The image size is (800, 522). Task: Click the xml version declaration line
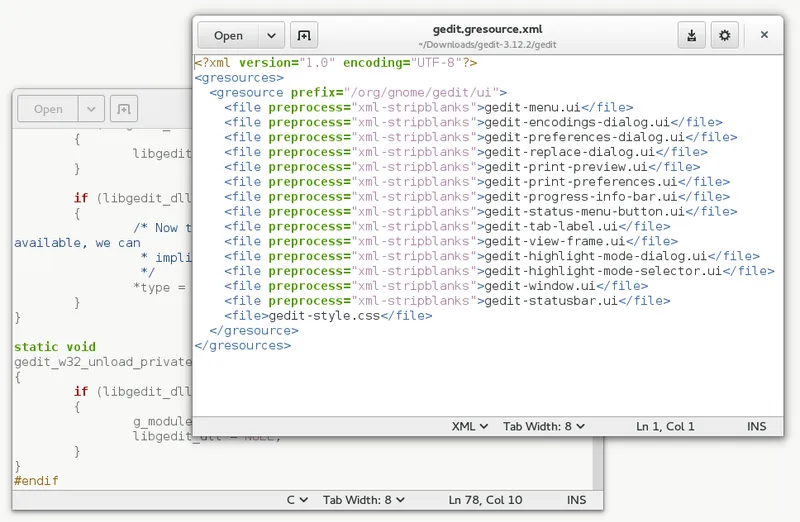[336, 63]
